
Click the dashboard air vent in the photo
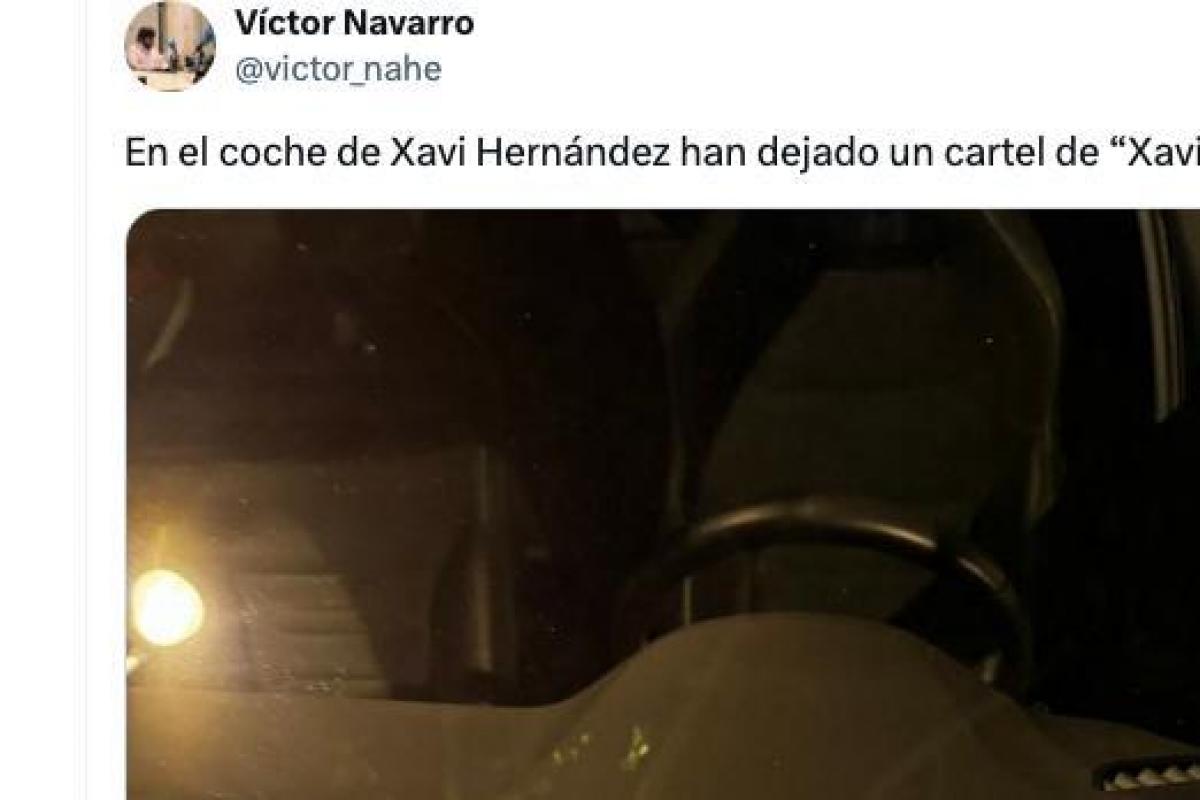point(1150,772)
